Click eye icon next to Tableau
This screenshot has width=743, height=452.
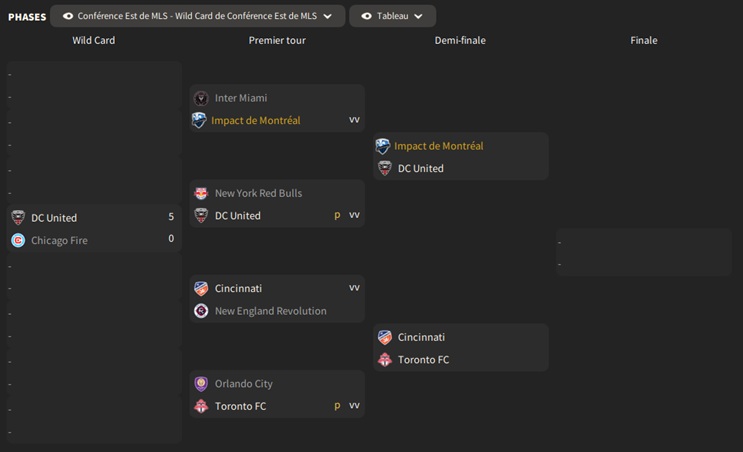(x=366, y=16)
